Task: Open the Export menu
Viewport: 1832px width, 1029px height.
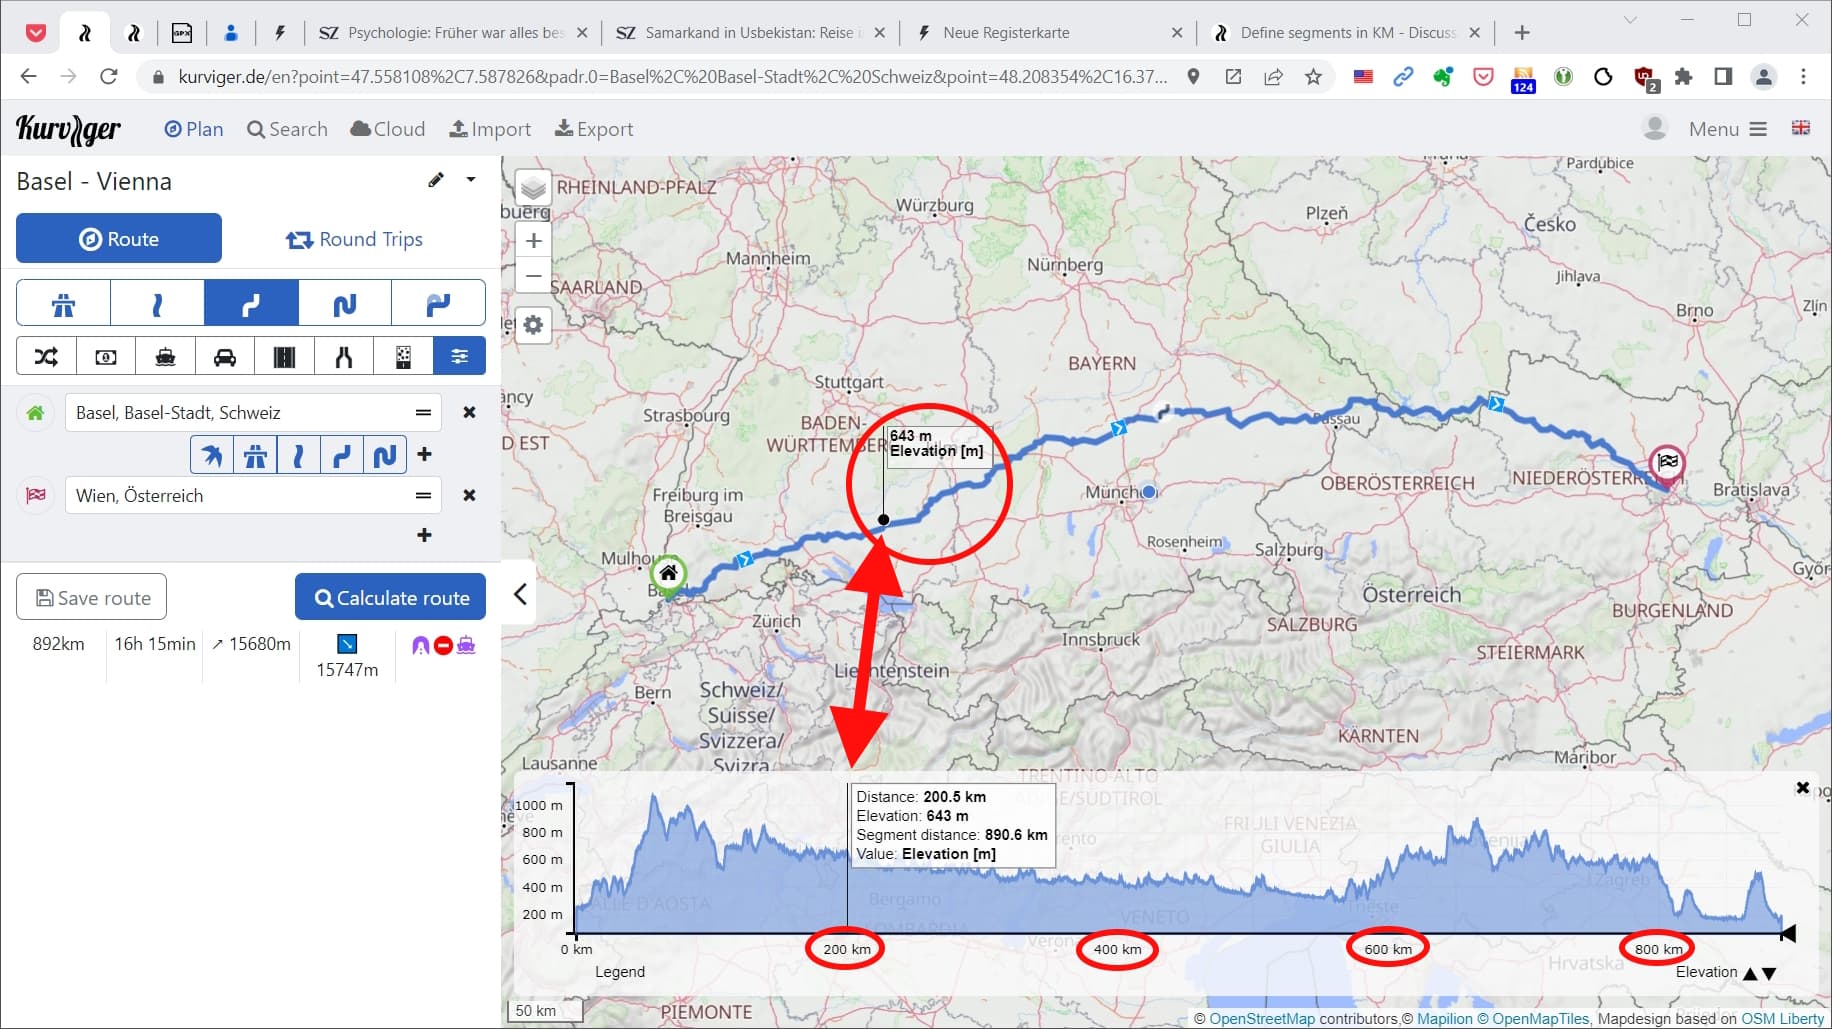Action: (x=594, y=129)
